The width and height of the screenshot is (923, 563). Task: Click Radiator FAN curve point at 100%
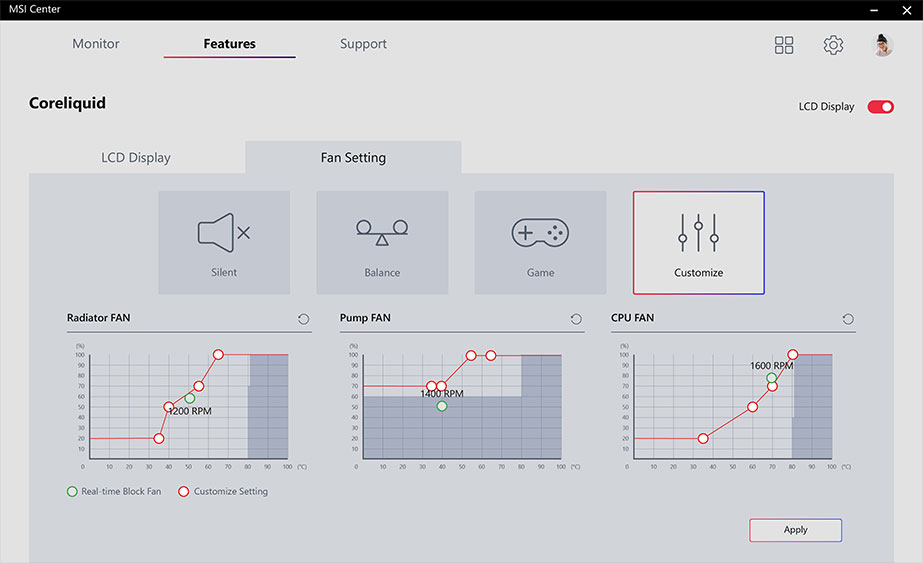(x=218, y=354)
